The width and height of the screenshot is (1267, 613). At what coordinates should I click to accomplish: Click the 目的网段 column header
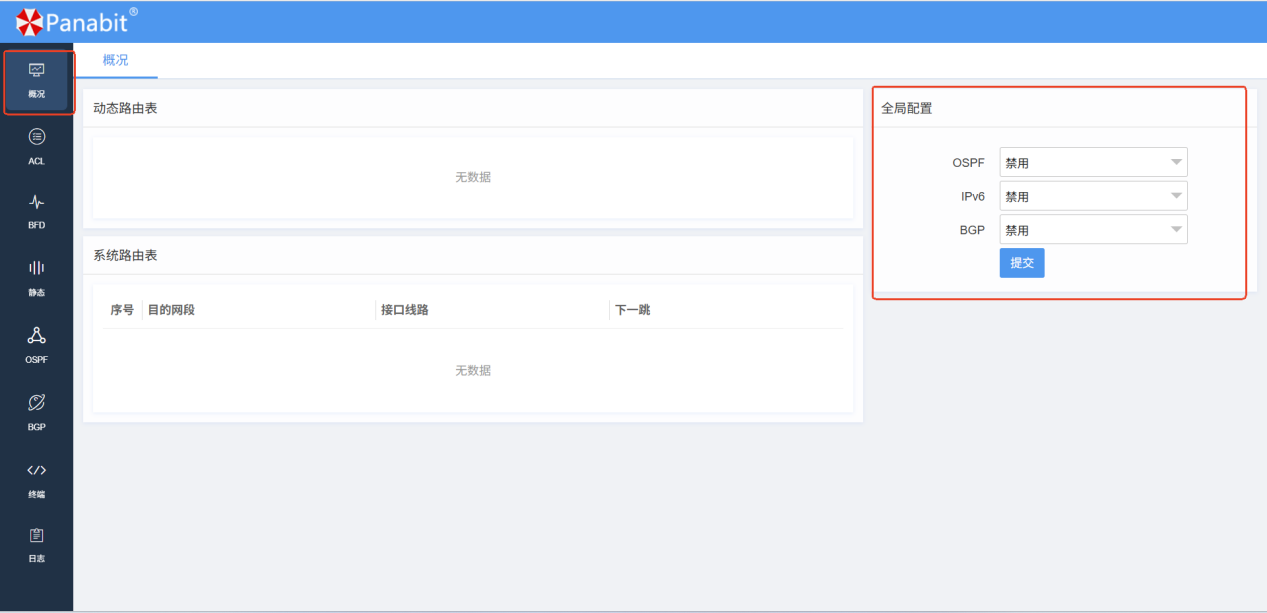pyautogui.click(x=171, y=310)
